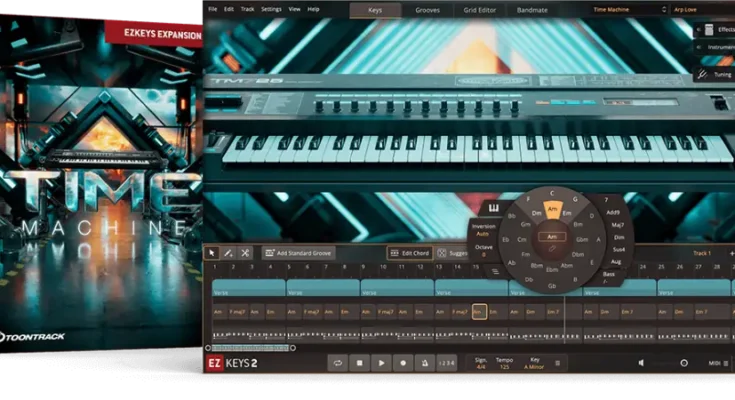Click the Edit Chord button
The image size is (735, 400).
point(409,253)
